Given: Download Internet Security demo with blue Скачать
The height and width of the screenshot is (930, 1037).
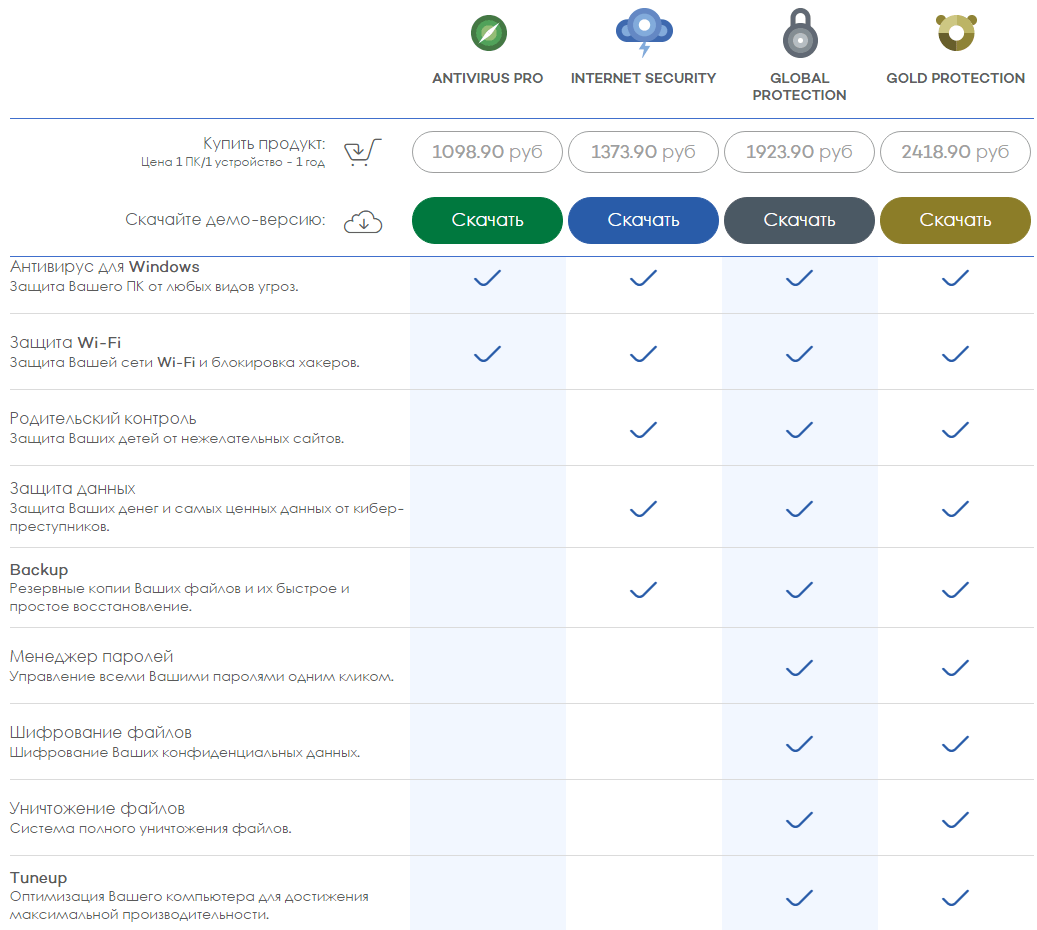Looking at the screenshot, I should click(x=643, y=220).
